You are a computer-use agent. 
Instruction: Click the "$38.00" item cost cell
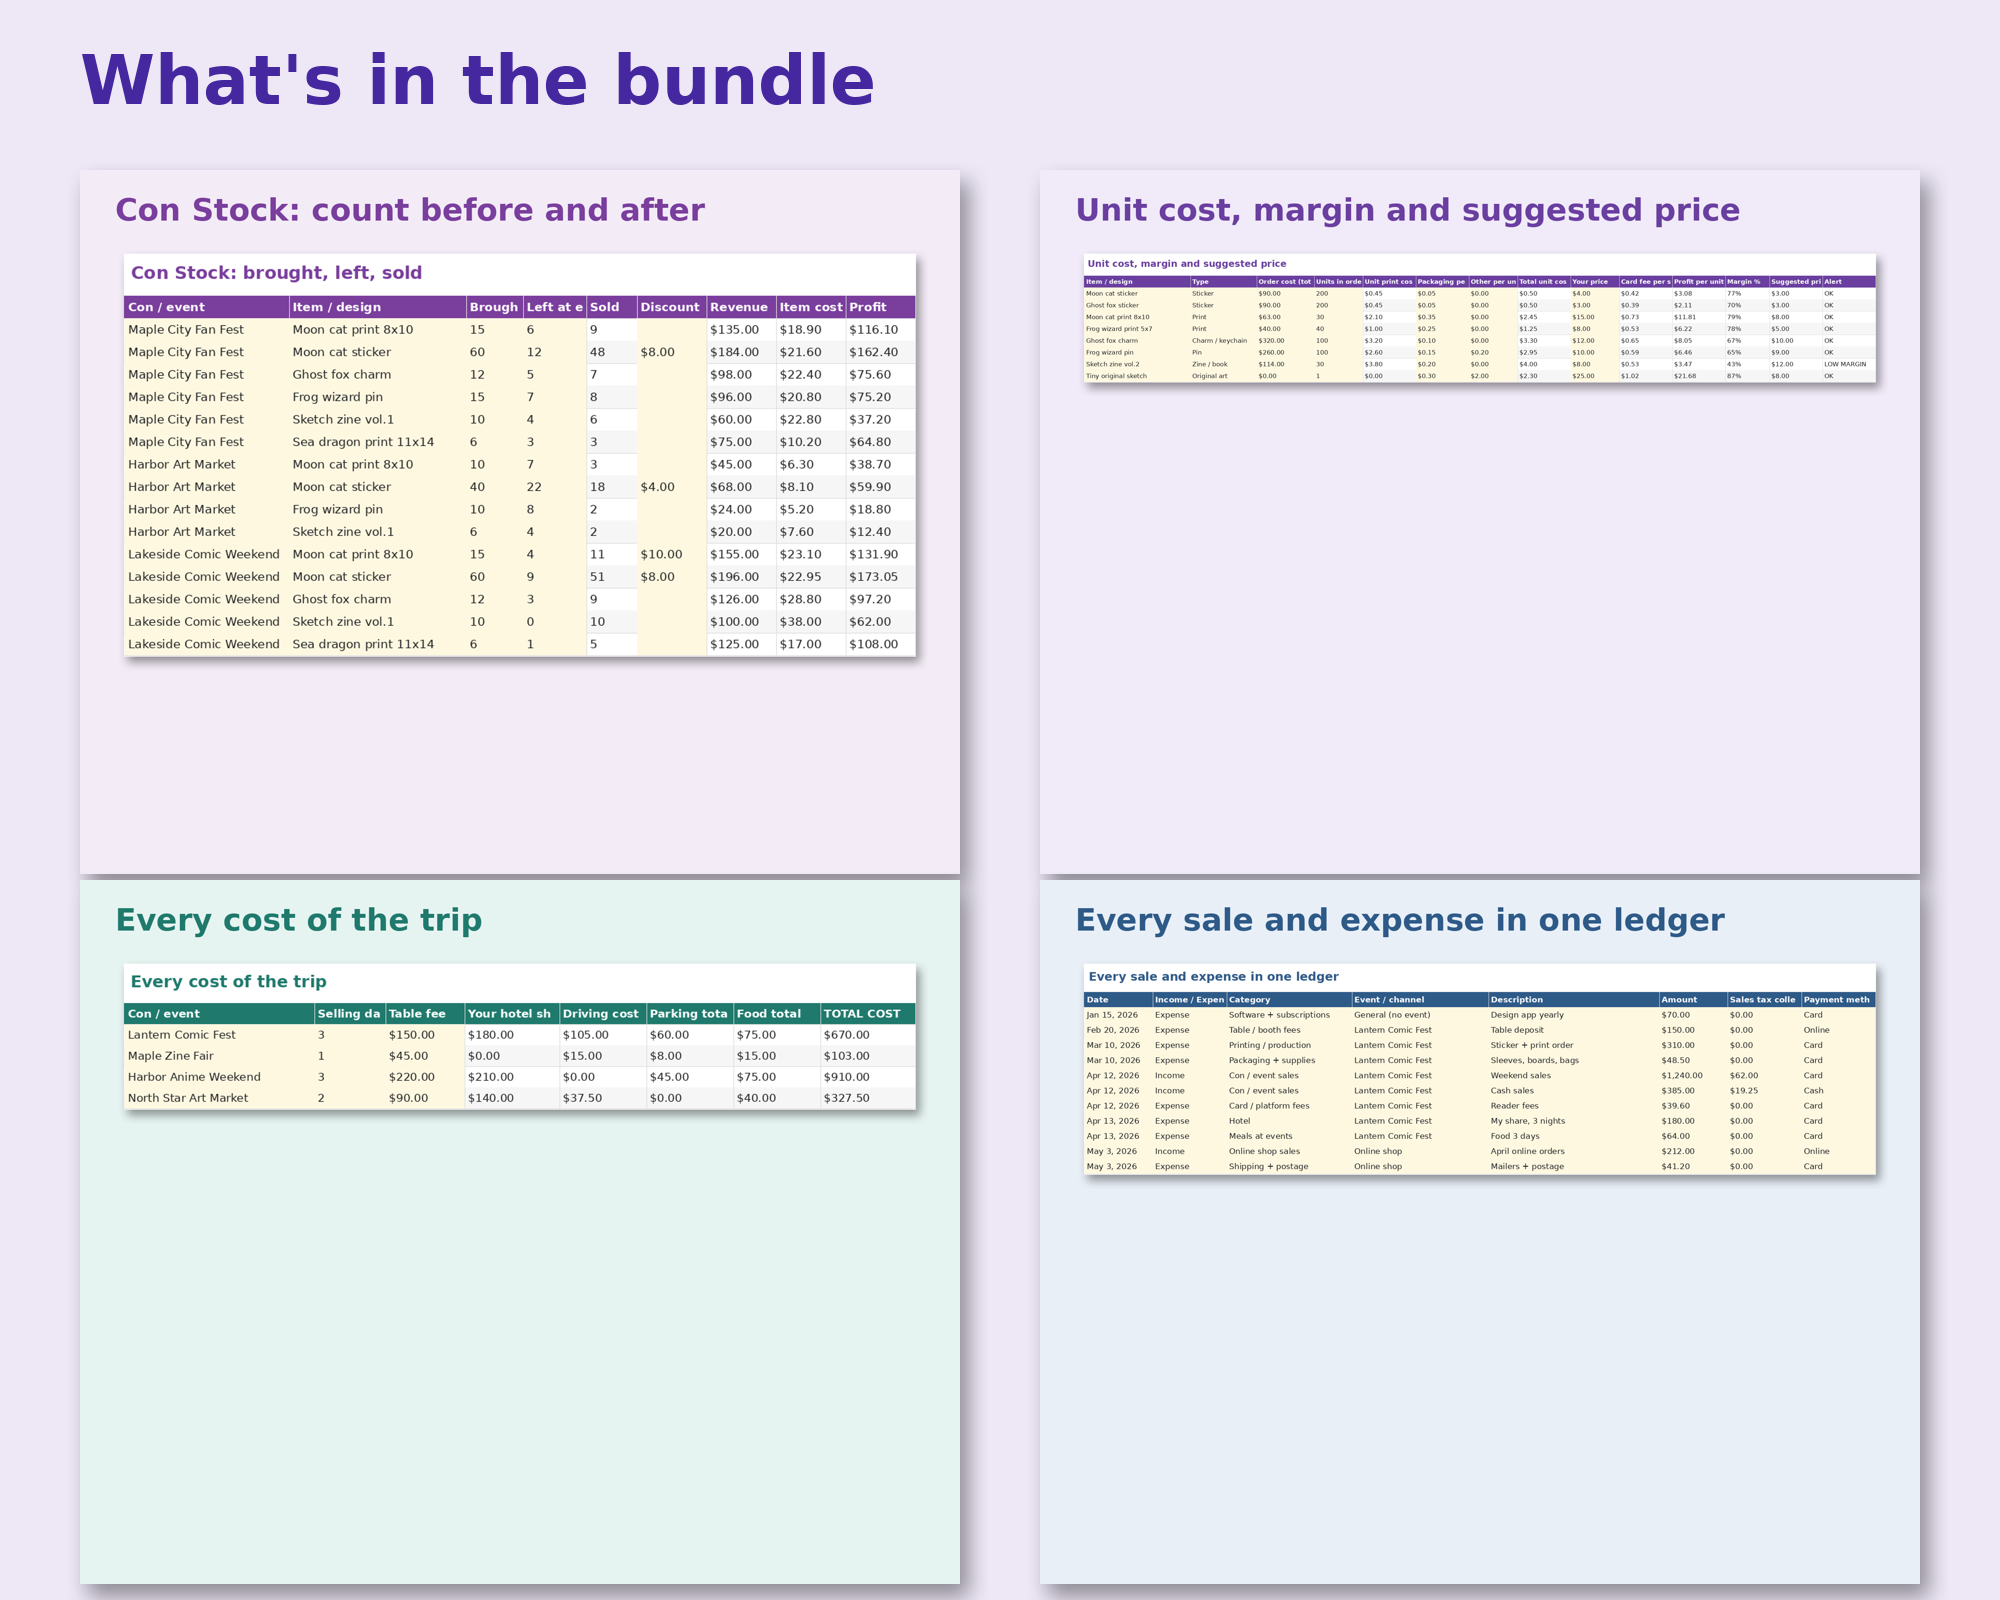pyautogui.click(x=811, y=622)
